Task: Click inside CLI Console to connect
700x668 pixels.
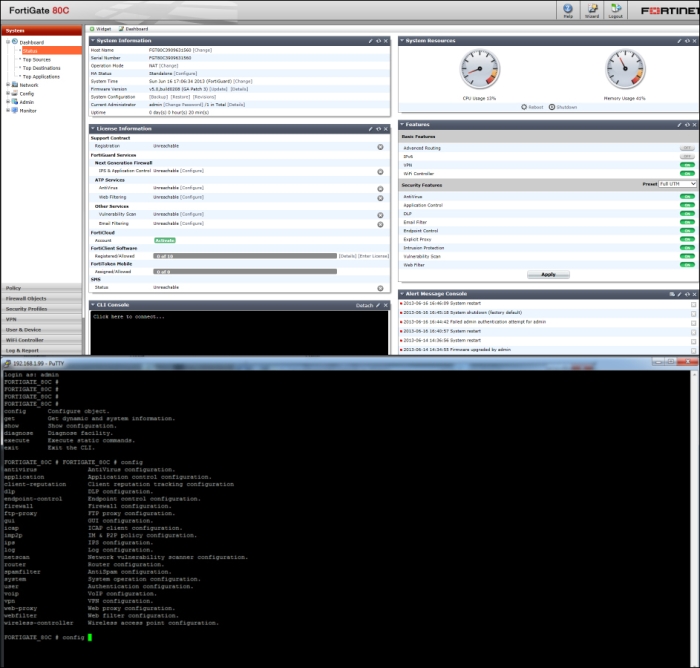Action: [239, 333]
